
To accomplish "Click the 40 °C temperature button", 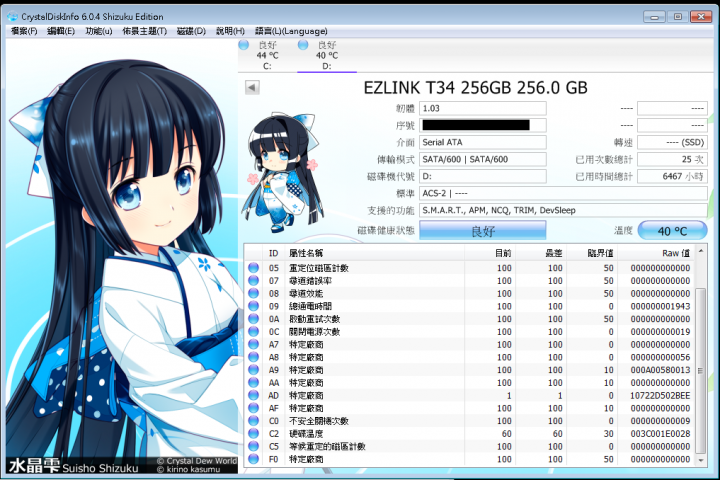I will click(672, 231).
